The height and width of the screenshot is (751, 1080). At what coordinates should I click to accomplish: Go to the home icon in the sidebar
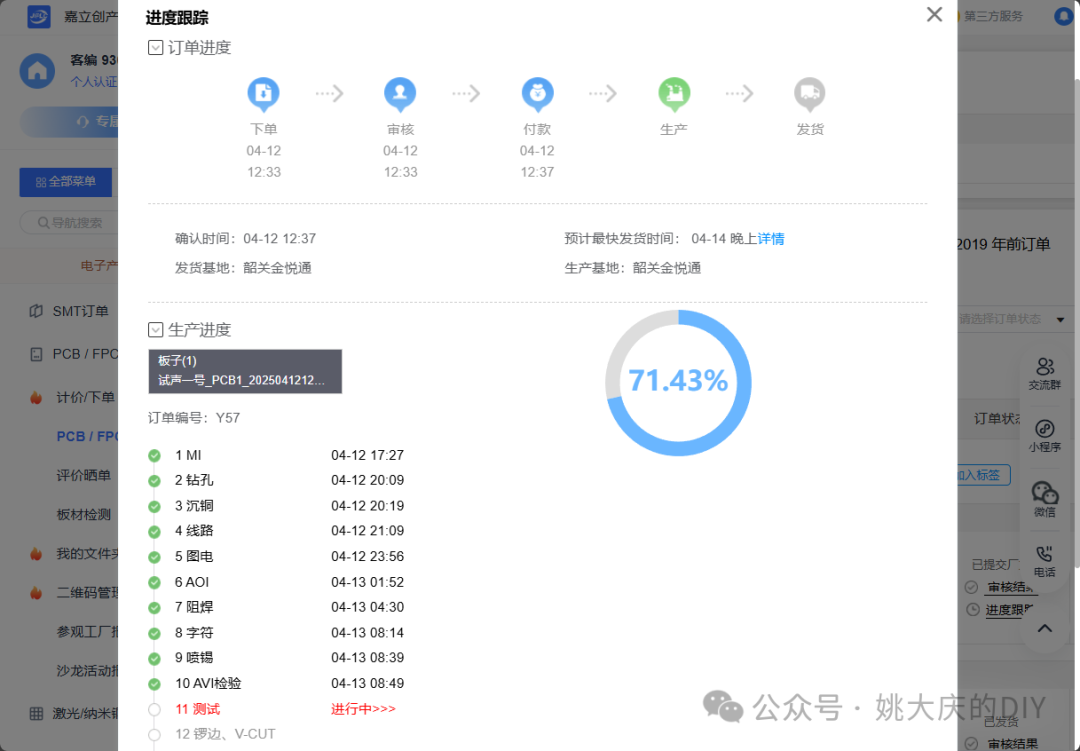point(37,71)
